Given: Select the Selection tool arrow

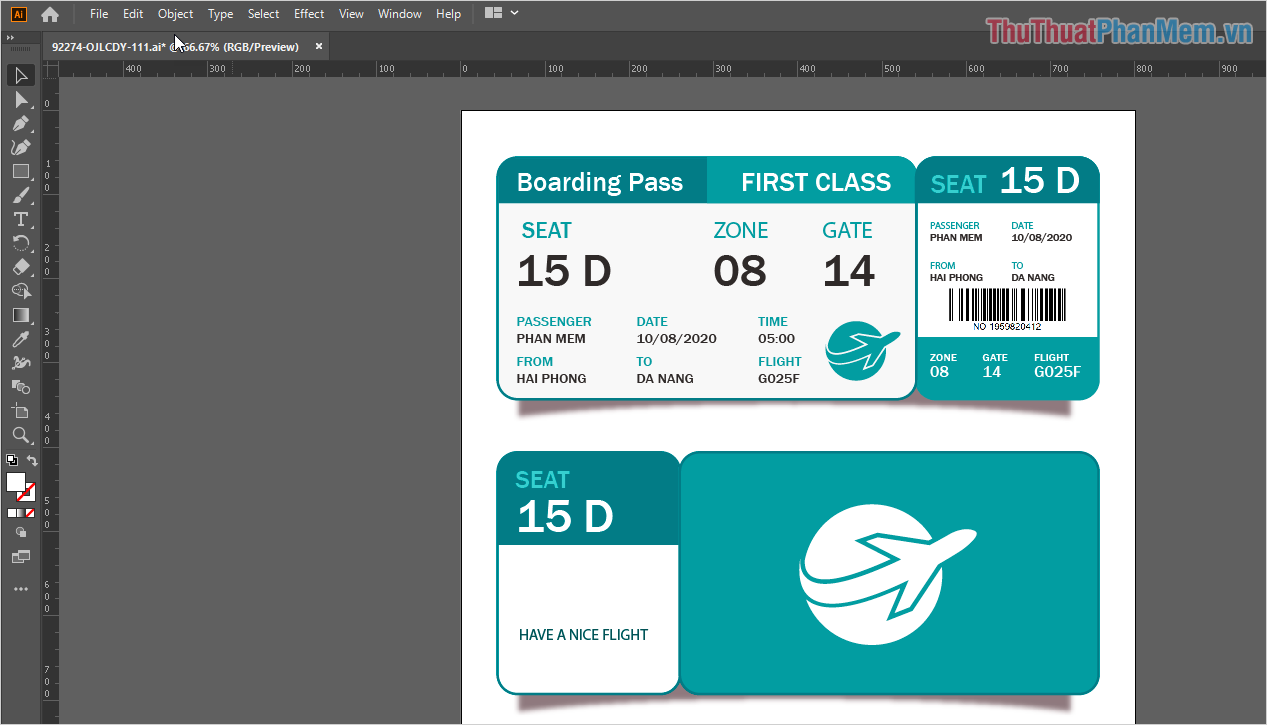Looking at the screenshot, I should click(x=20, y=76).
